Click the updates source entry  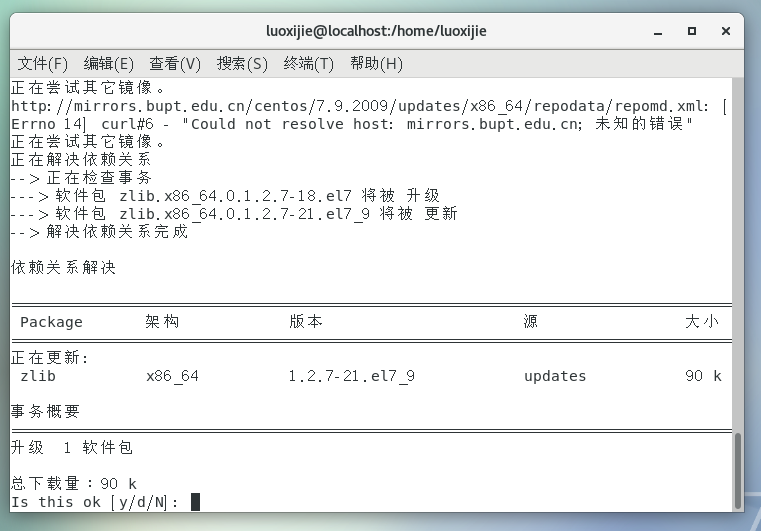(x=555, y=376)
